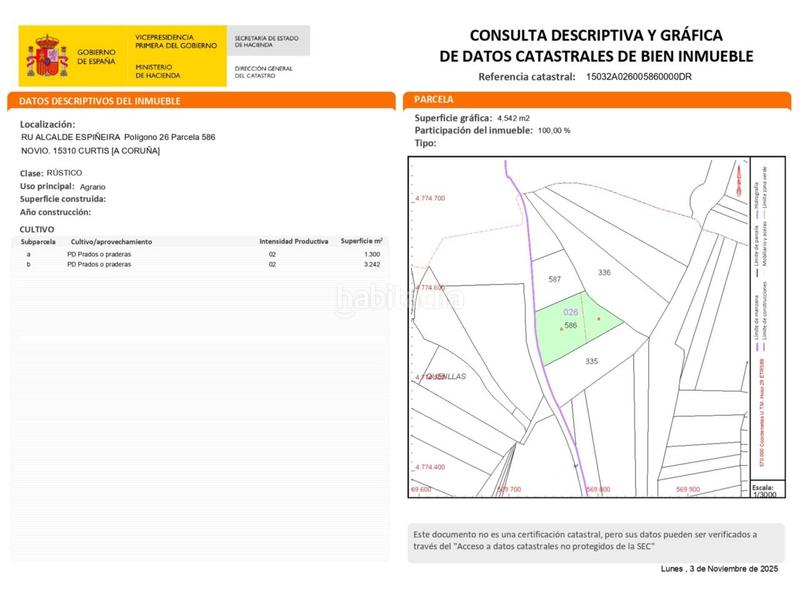Select subparcela b row with 3.242 surface
Image resolution: width=800 pixels, height=600 pixels.
pyautogui.click(x=200, y=265)
